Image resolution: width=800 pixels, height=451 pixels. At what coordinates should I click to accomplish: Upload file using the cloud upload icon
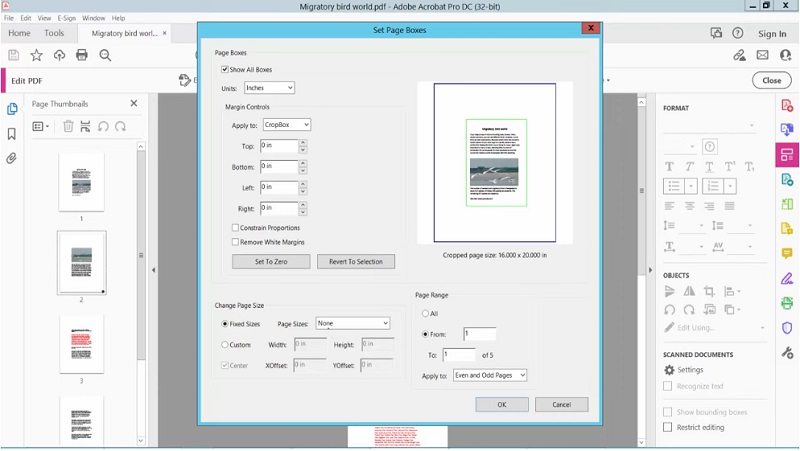tap(59, 55)
